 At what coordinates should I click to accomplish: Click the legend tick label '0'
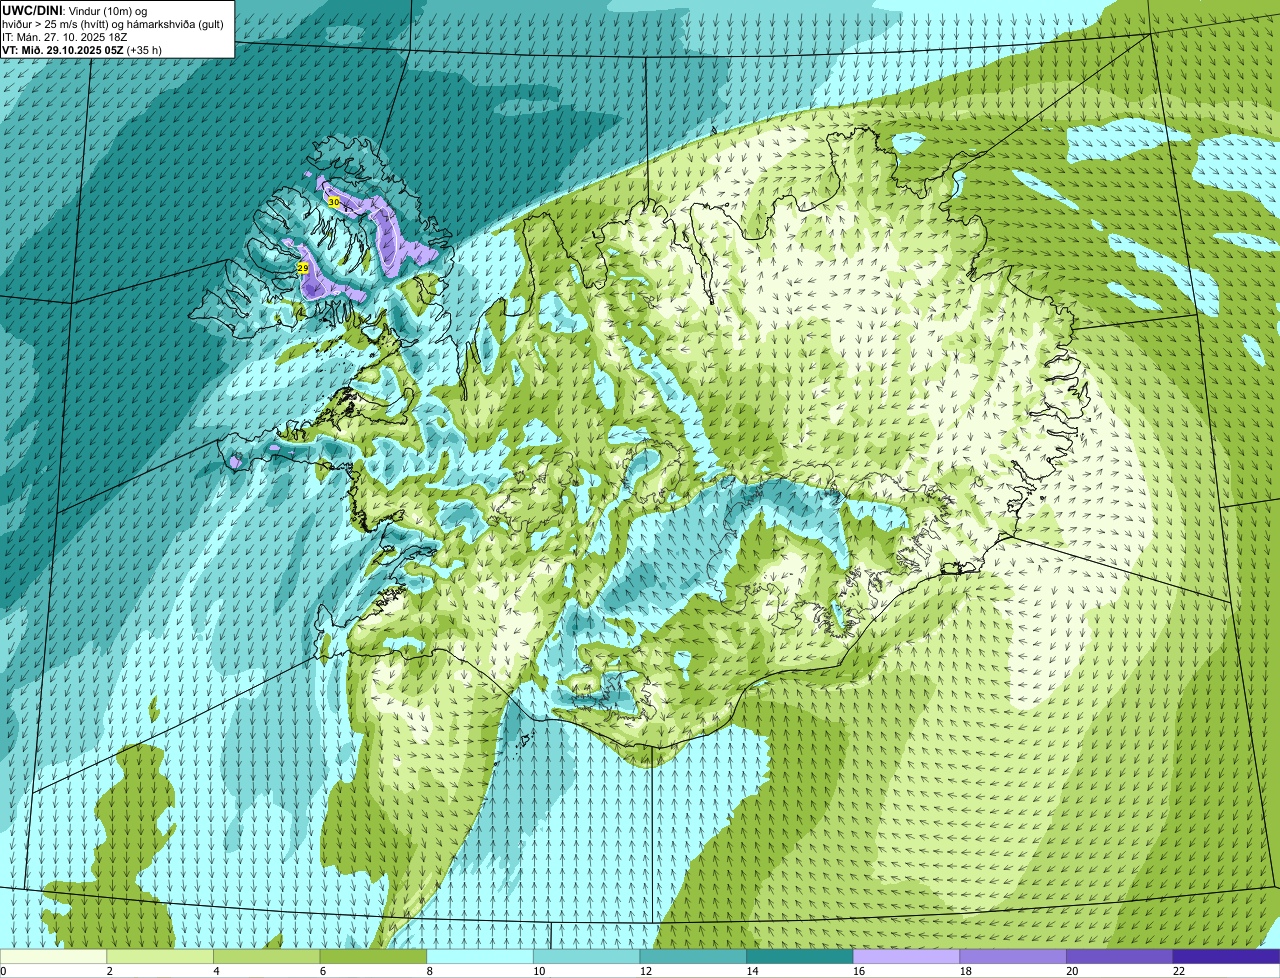pos(3,971)
